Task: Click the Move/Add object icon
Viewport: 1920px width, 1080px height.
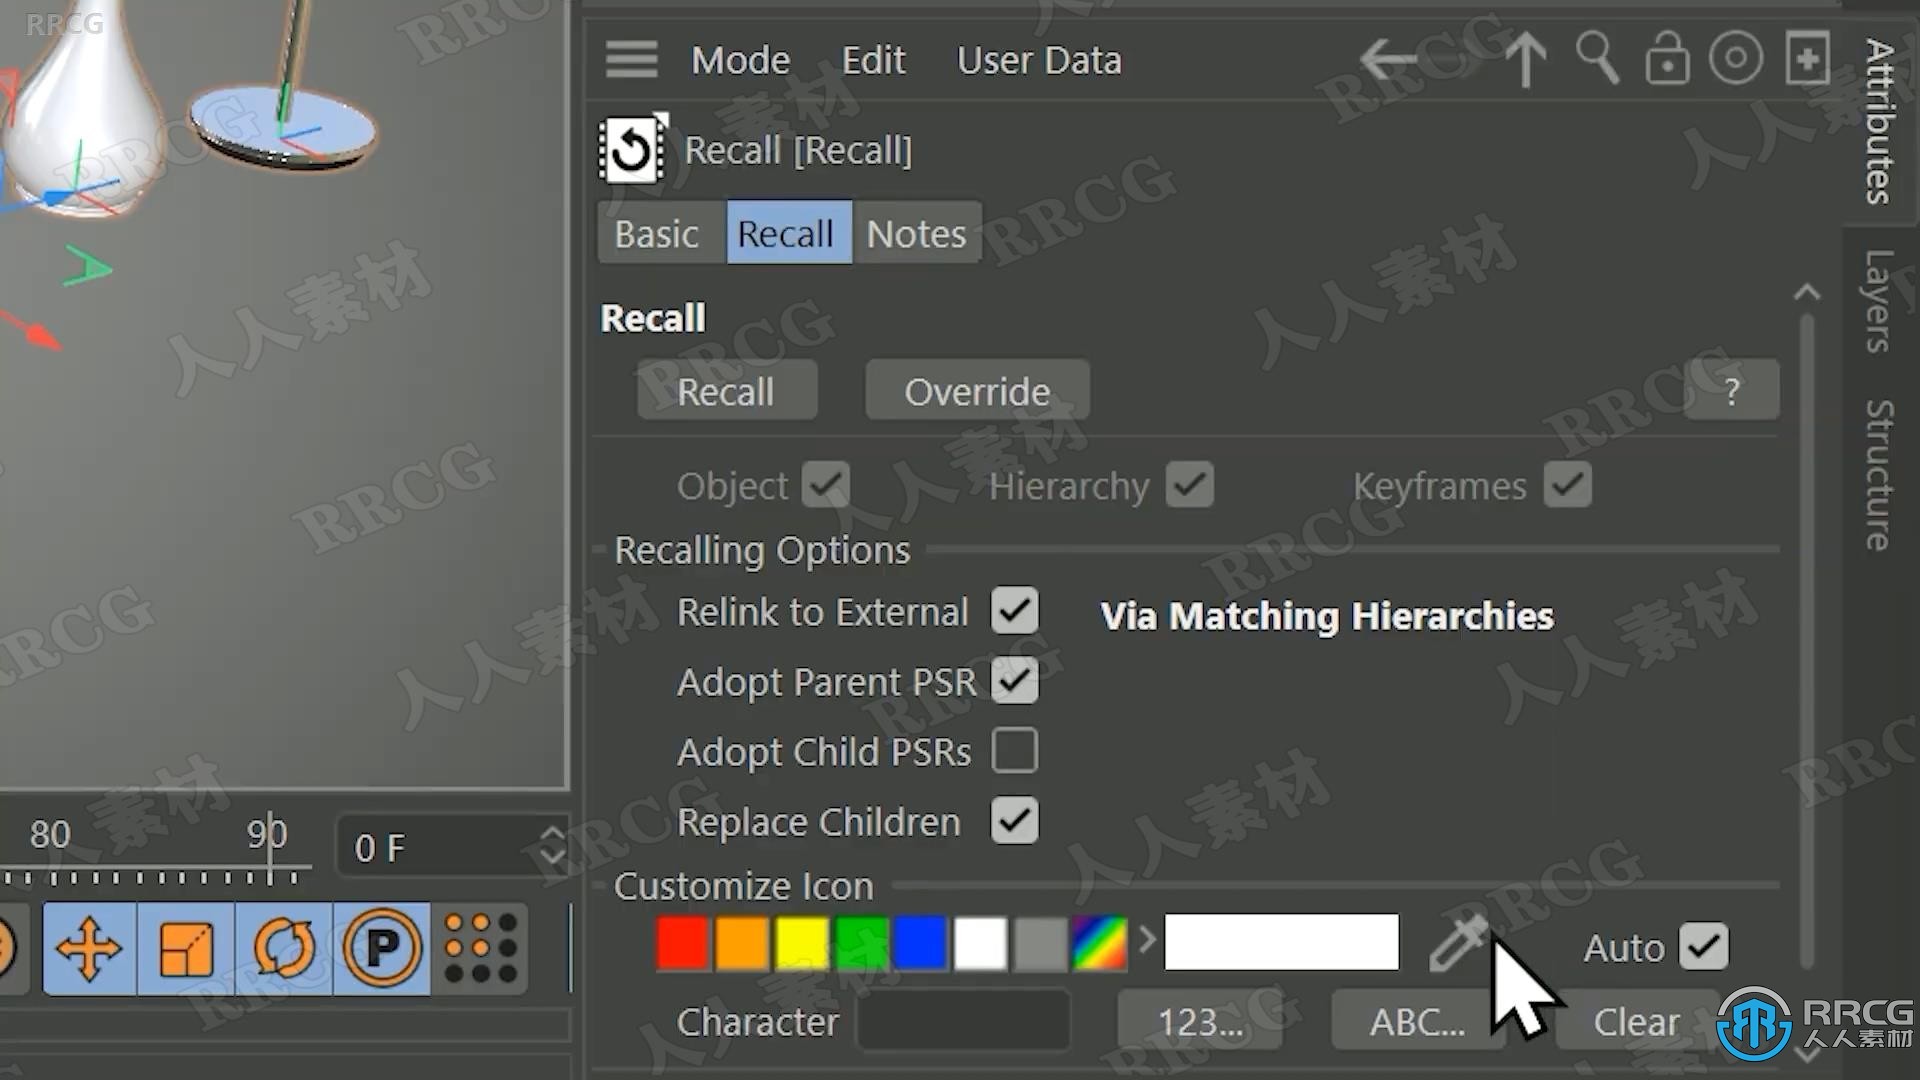Action: tap(90, 943)
